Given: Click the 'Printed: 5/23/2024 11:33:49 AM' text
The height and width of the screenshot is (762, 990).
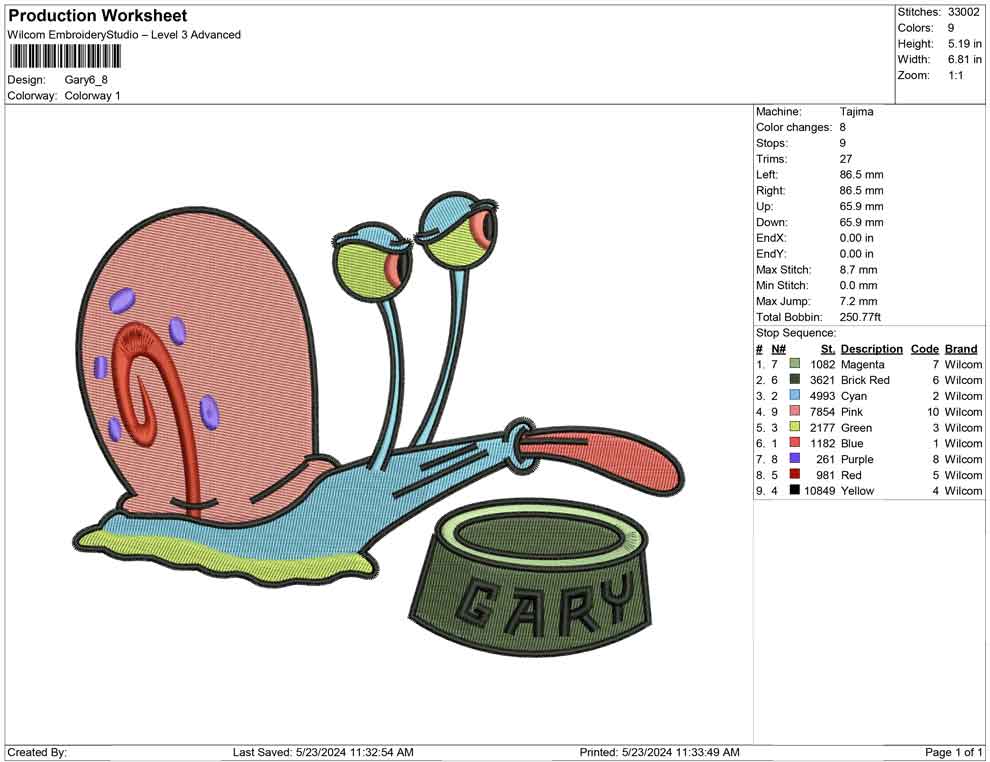Looking at the screenshot, I should [660, 752].
